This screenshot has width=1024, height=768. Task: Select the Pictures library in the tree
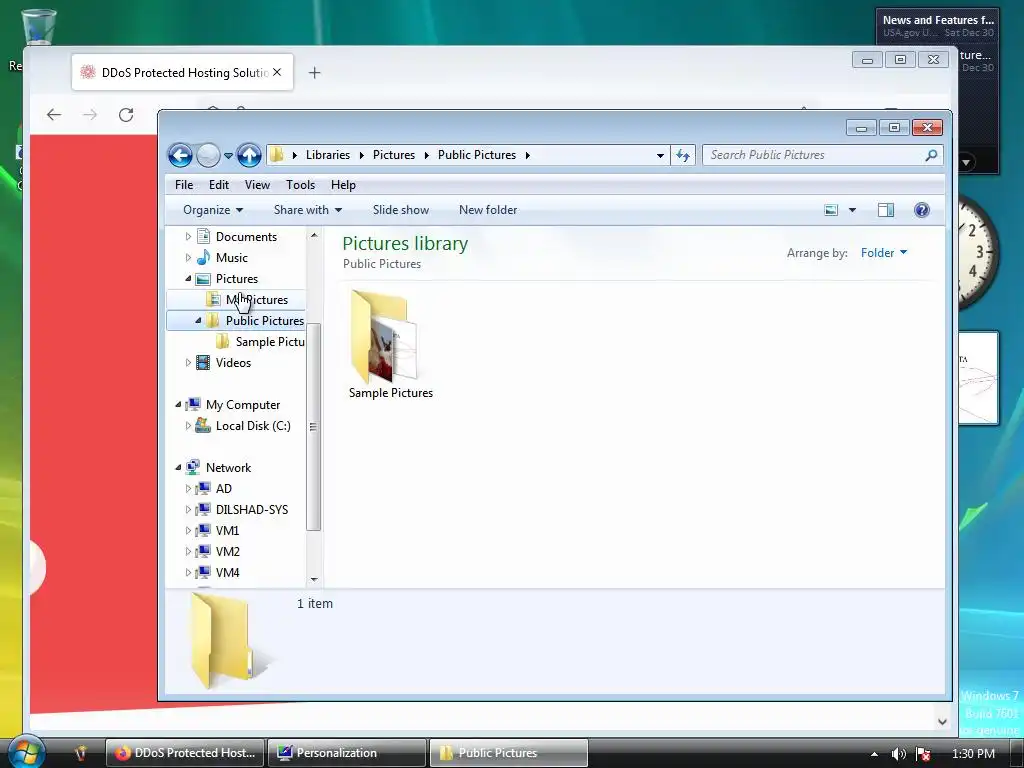pyautogui.click(x=236, y=278)
